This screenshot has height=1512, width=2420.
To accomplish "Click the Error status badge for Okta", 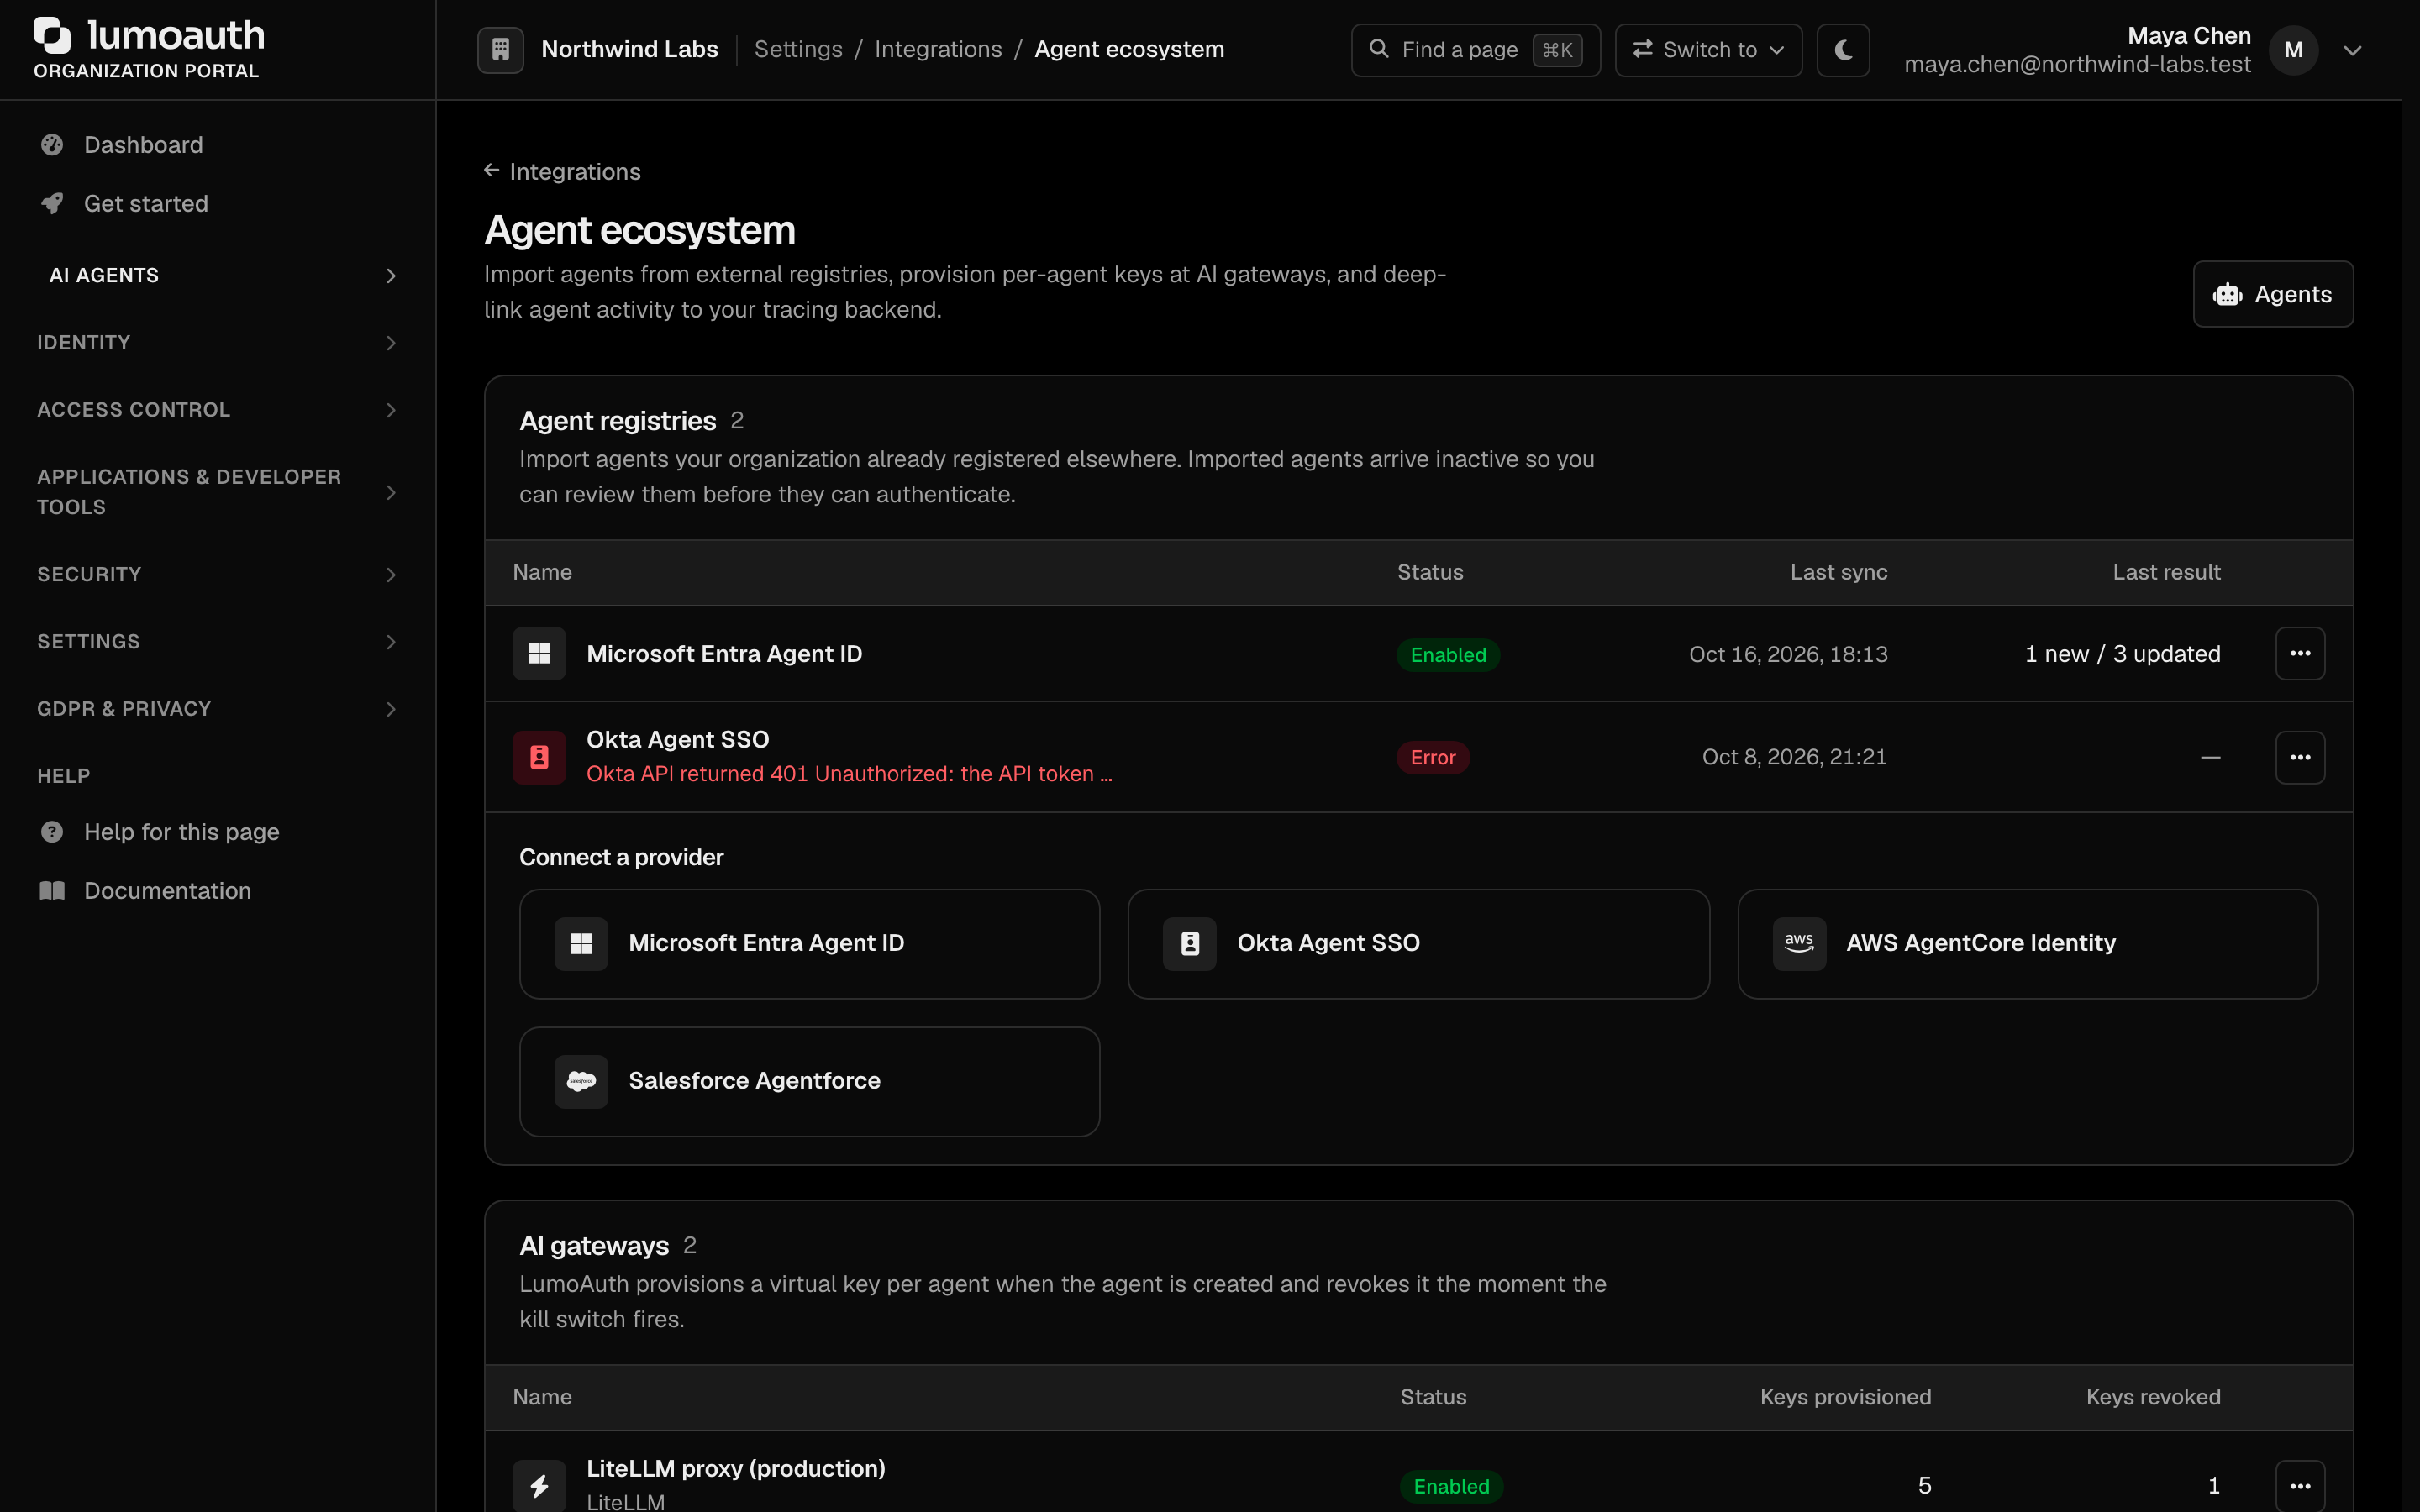I will point(1432,758).
